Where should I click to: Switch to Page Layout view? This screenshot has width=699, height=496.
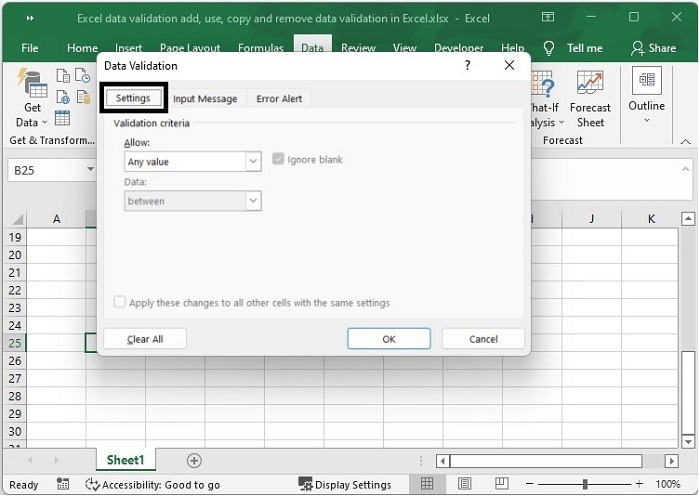465,484
